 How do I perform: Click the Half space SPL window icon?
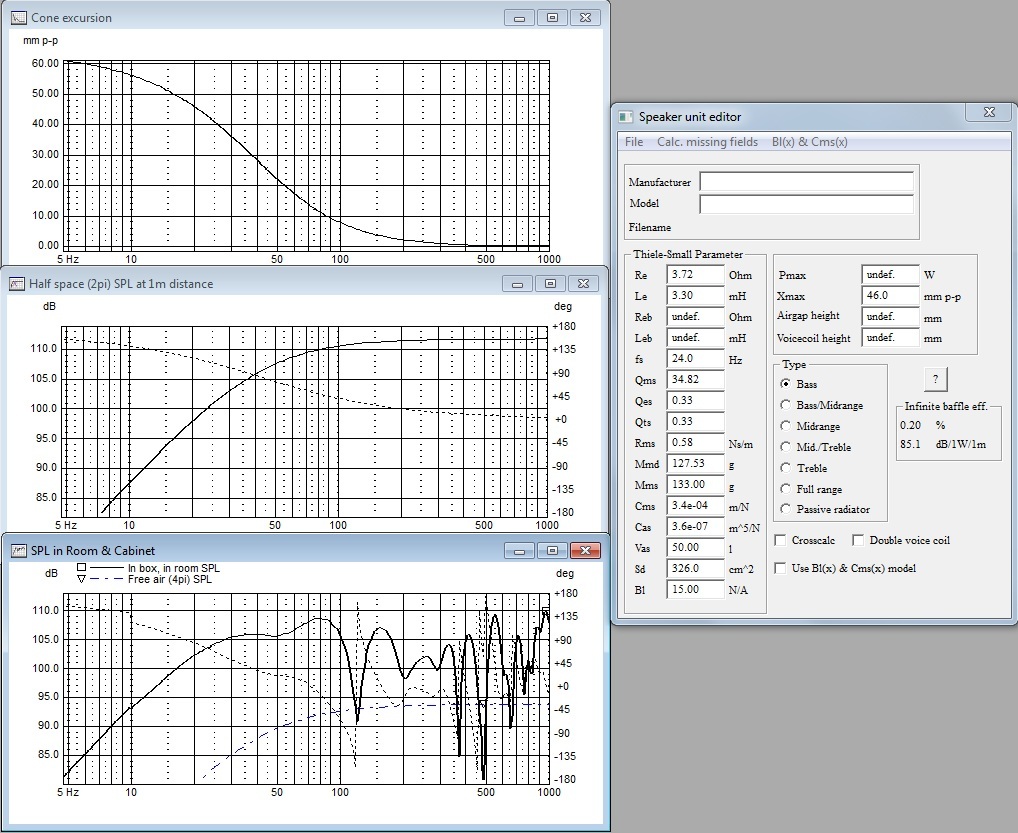16,284
